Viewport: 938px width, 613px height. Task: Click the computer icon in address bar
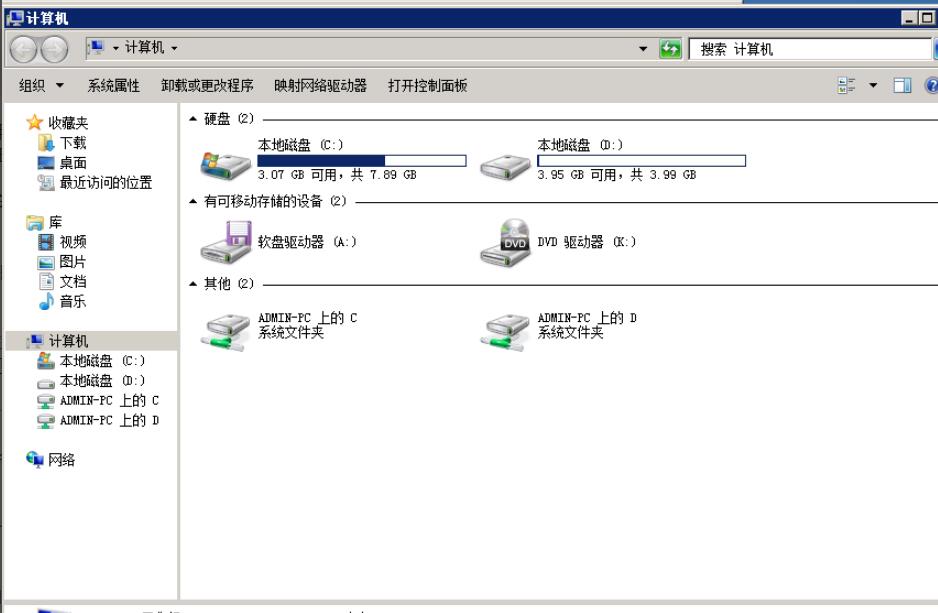pos(96,47)
